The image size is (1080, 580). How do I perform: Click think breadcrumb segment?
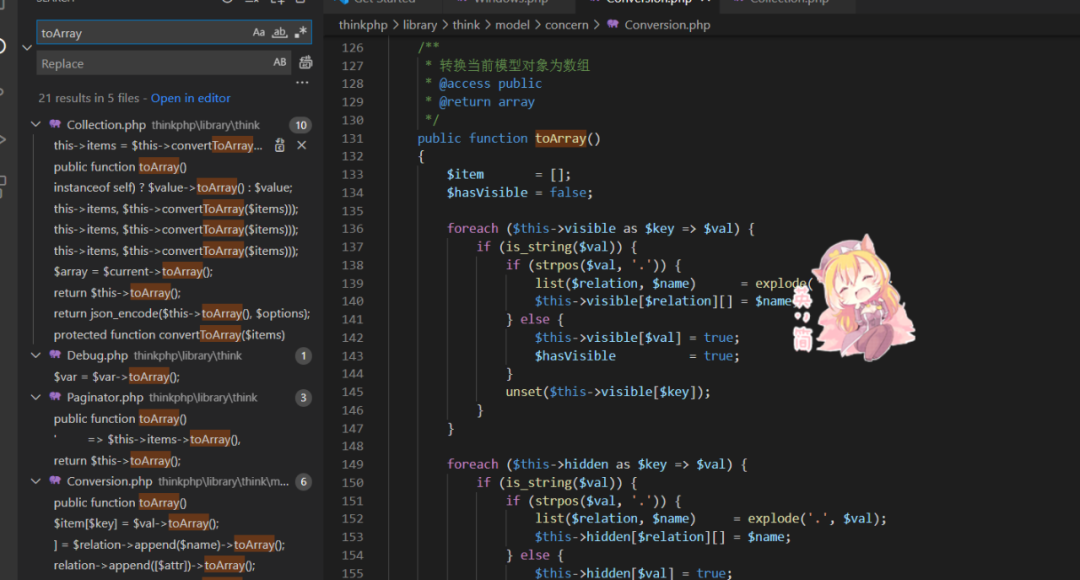(466, 25)
